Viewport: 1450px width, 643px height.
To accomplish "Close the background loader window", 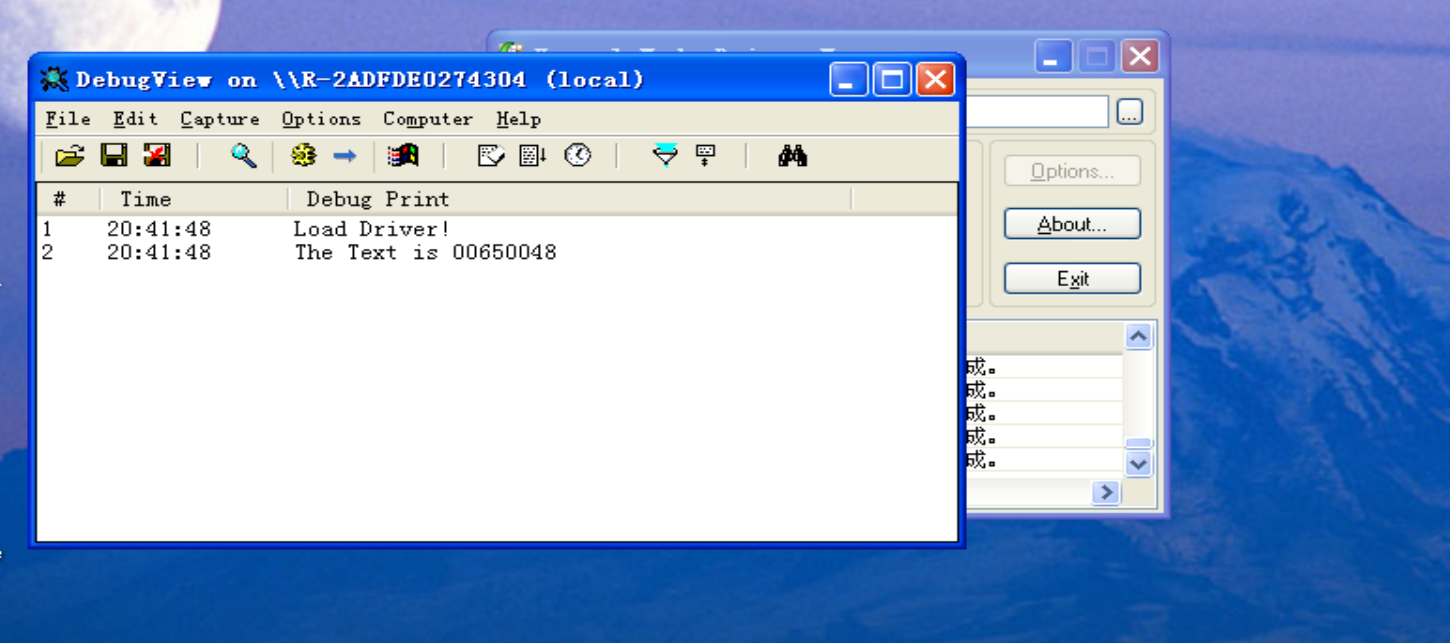I will (x=1140, y=56).
